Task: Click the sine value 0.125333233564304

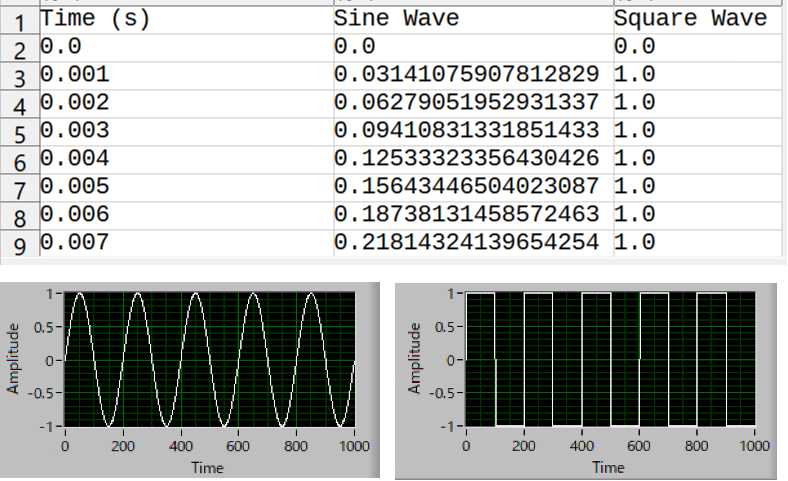Action: [x=473, y=160]
